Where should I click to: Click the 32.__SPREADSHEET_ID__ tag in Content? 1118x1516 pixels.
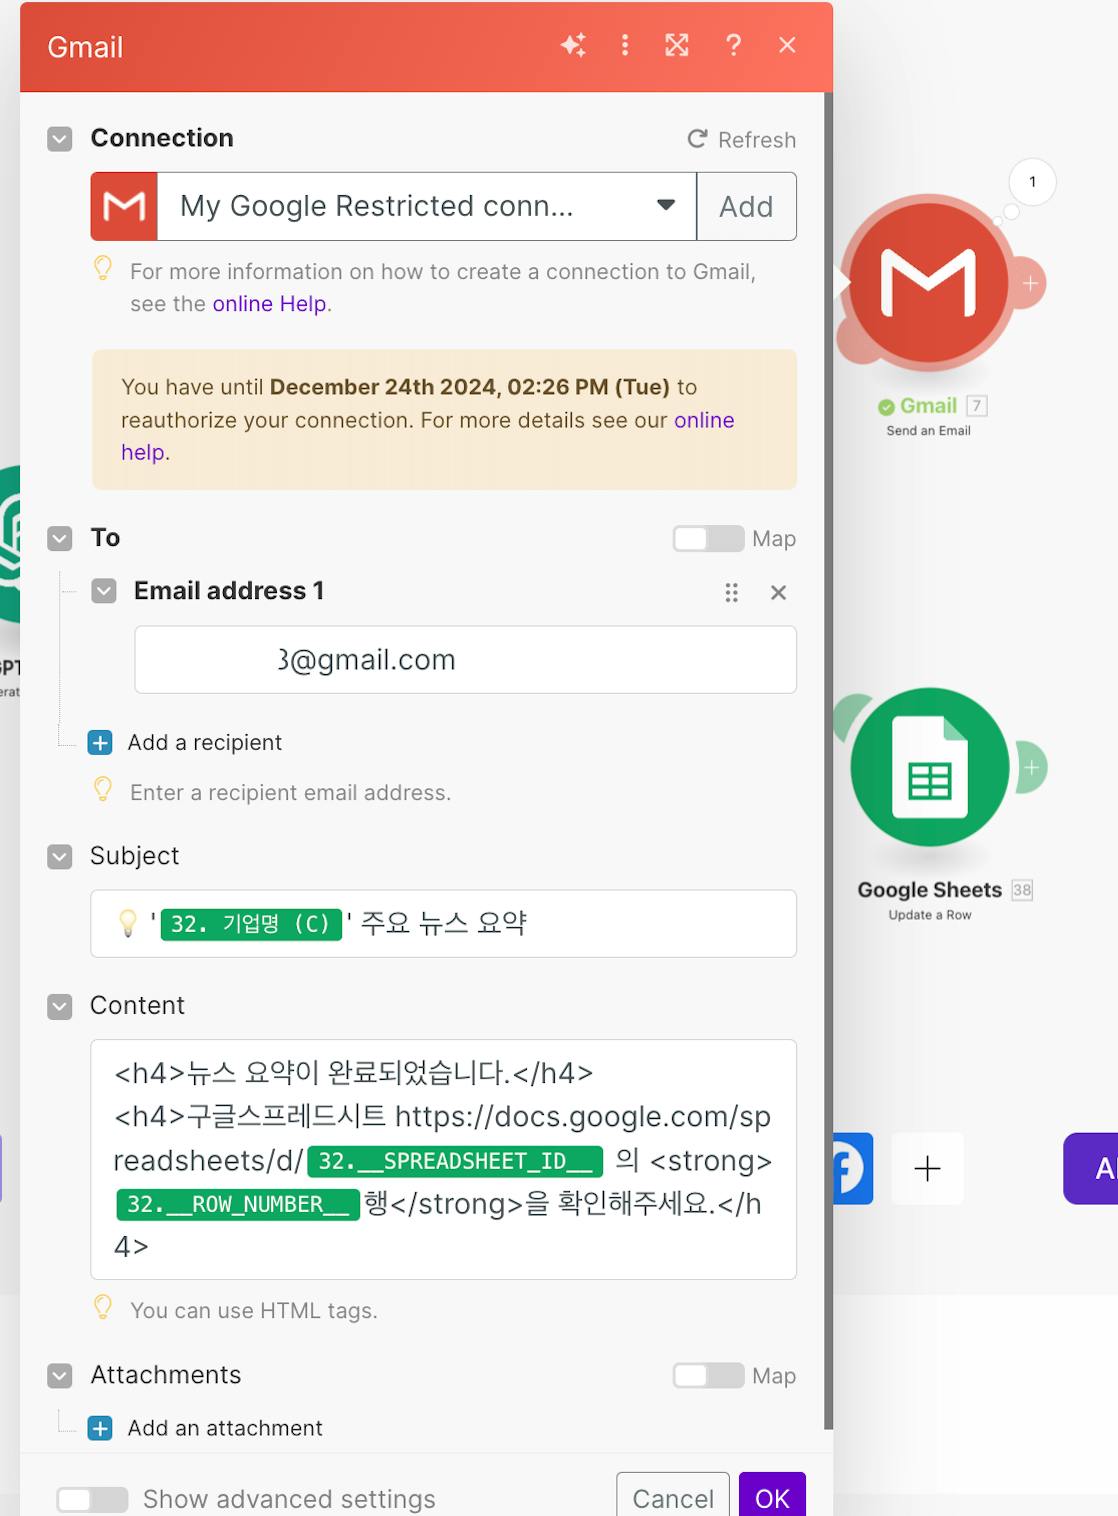tap(455, 1161)
